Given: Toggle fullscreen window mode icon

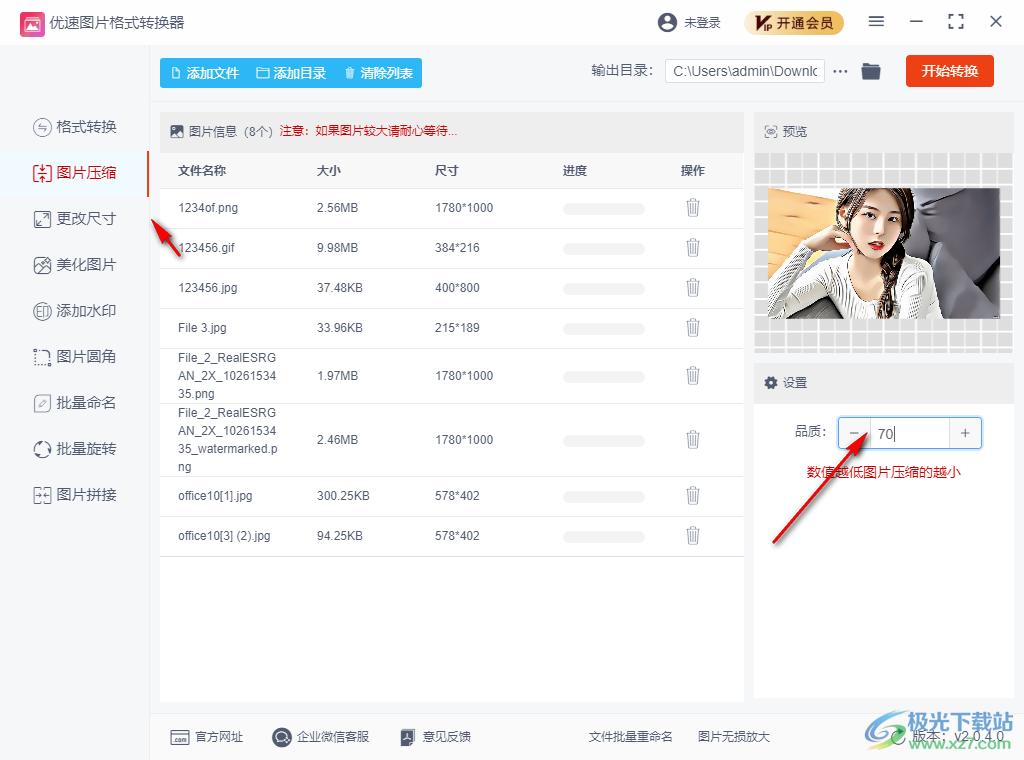Looking at the screenshot, I should tap(955, 22).
